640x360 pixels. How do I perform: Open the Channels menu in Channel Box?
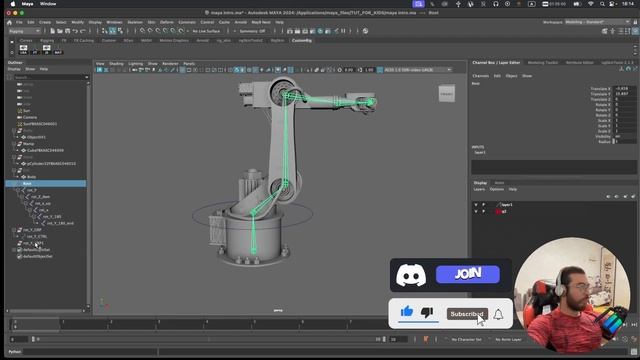(480, 76)
